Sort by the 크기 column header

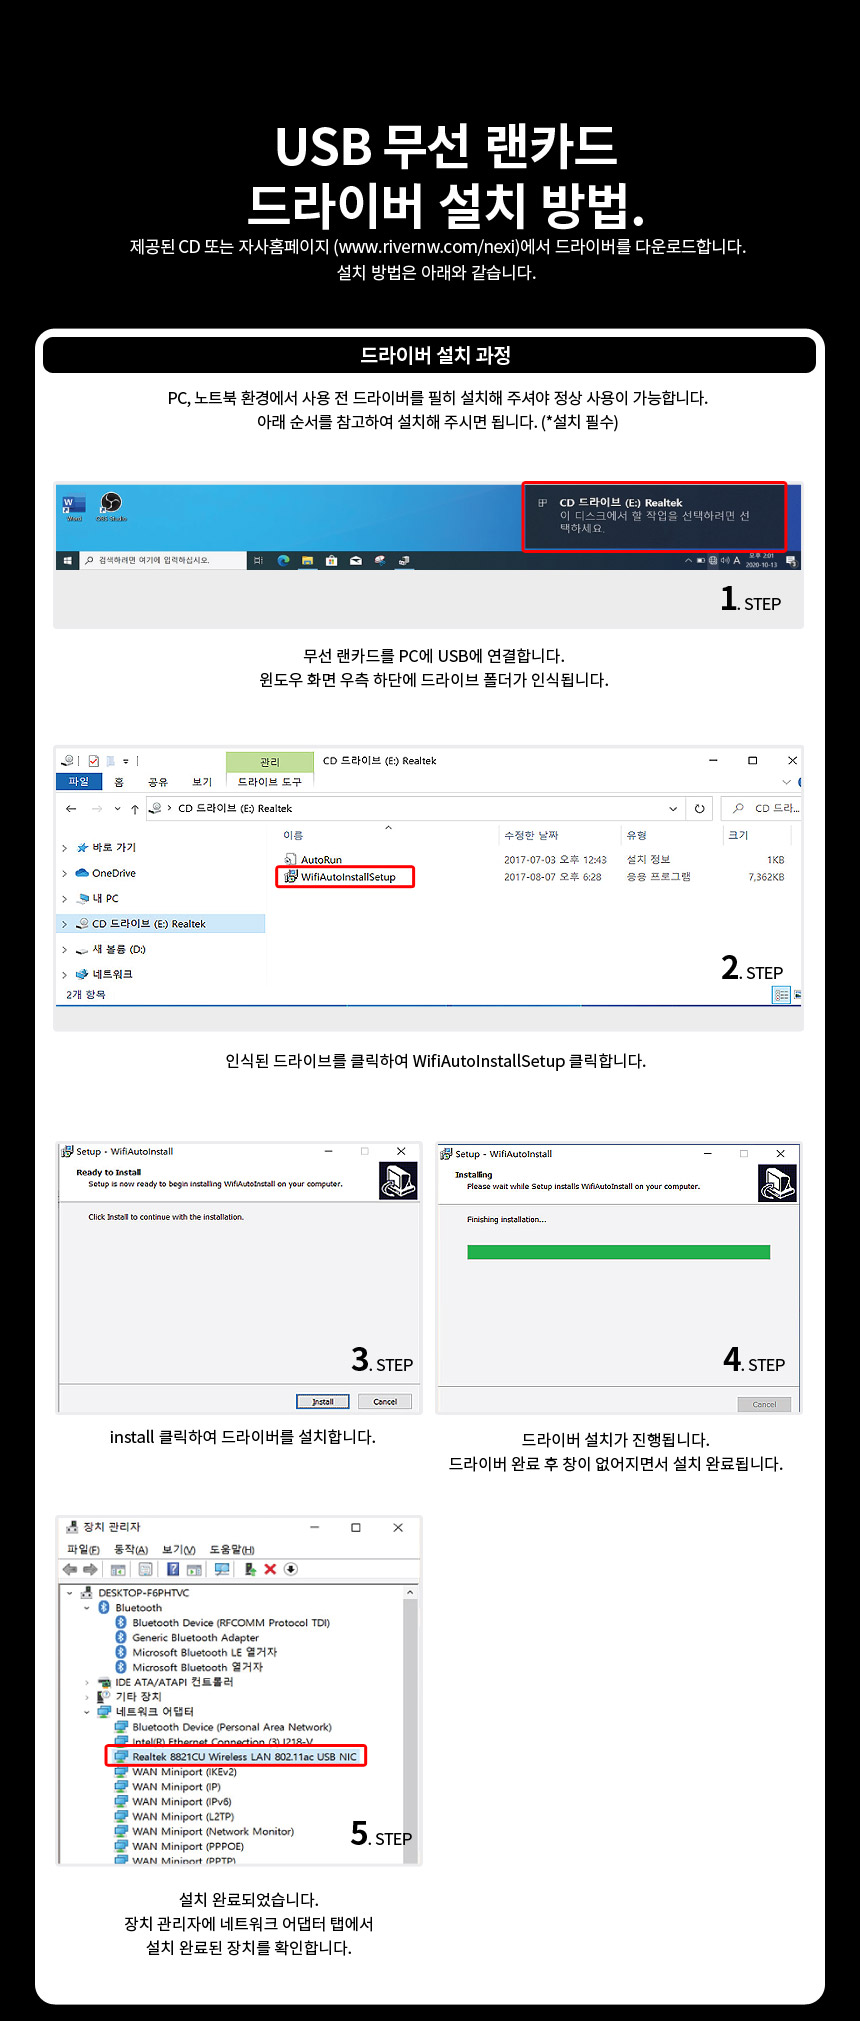tap(738, 835)
